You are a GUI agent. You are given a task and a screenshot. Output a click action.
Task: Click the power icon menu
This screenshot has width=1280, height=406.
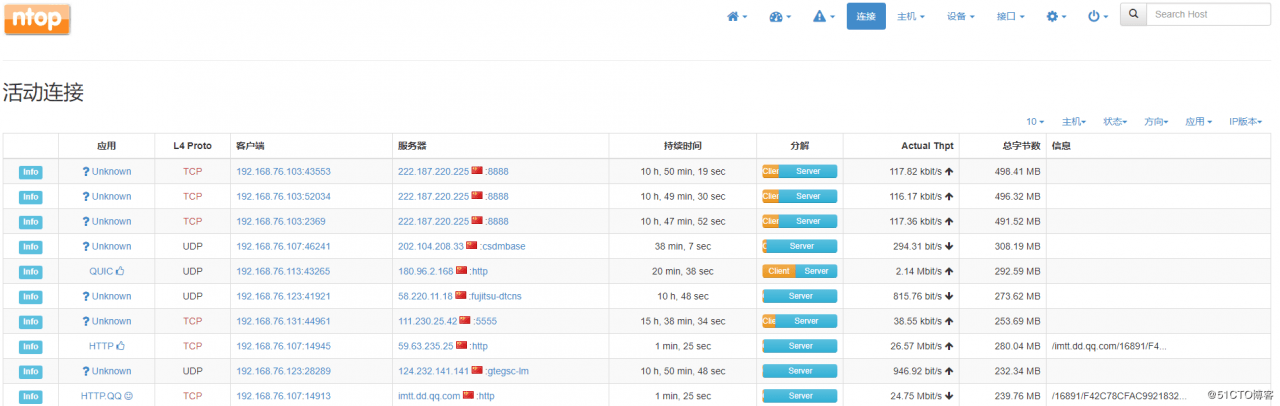1097,17
